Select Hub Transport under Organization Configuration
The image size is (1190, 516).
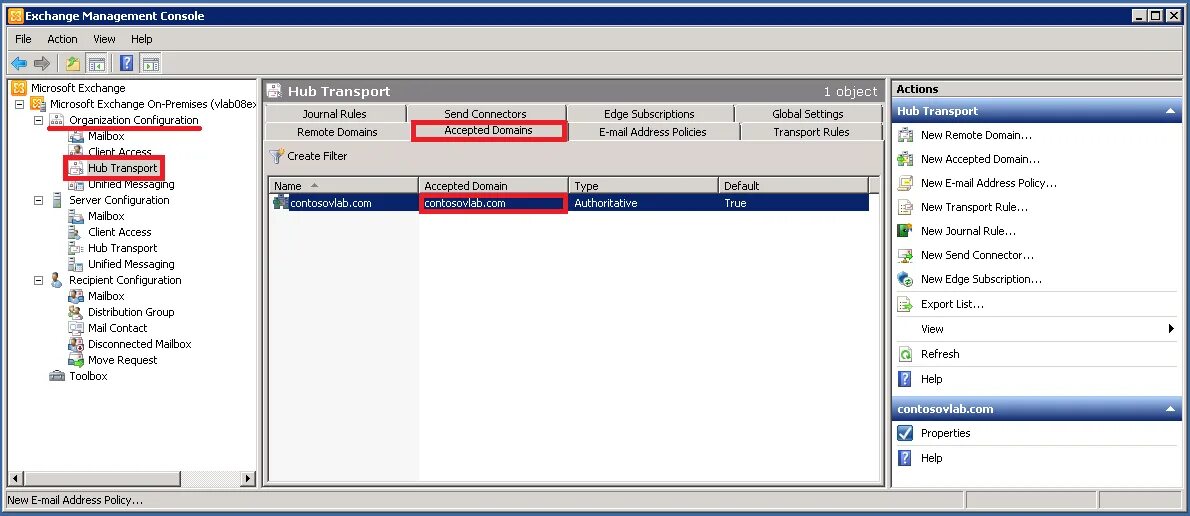122,168
